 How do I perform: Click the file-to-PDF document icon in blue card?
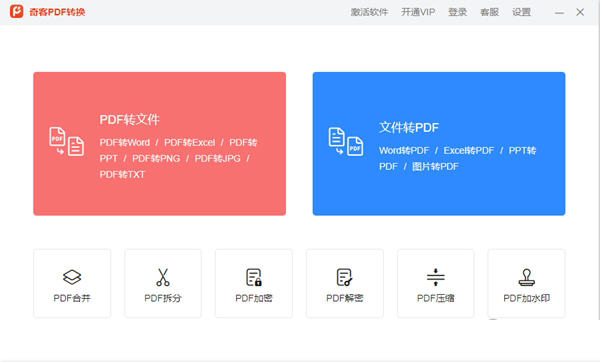(x=346, y=142)
